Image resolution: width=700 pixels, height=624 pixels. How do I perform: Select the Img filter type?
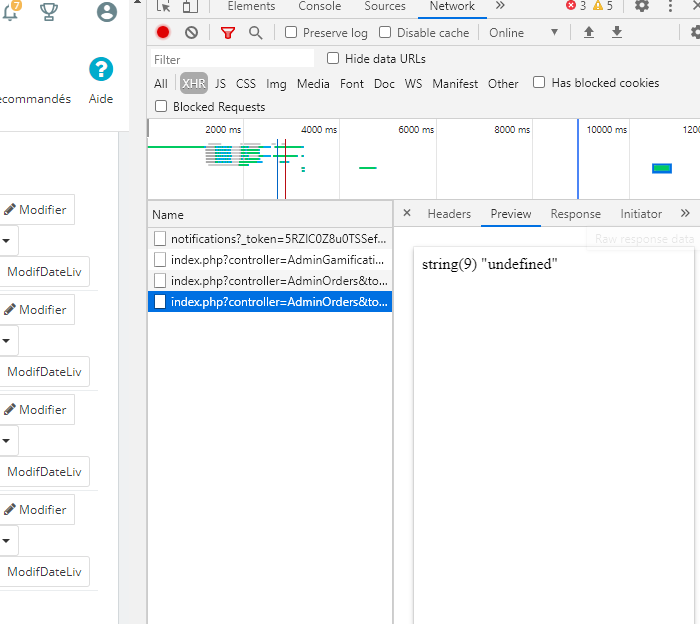coord(276,83)
